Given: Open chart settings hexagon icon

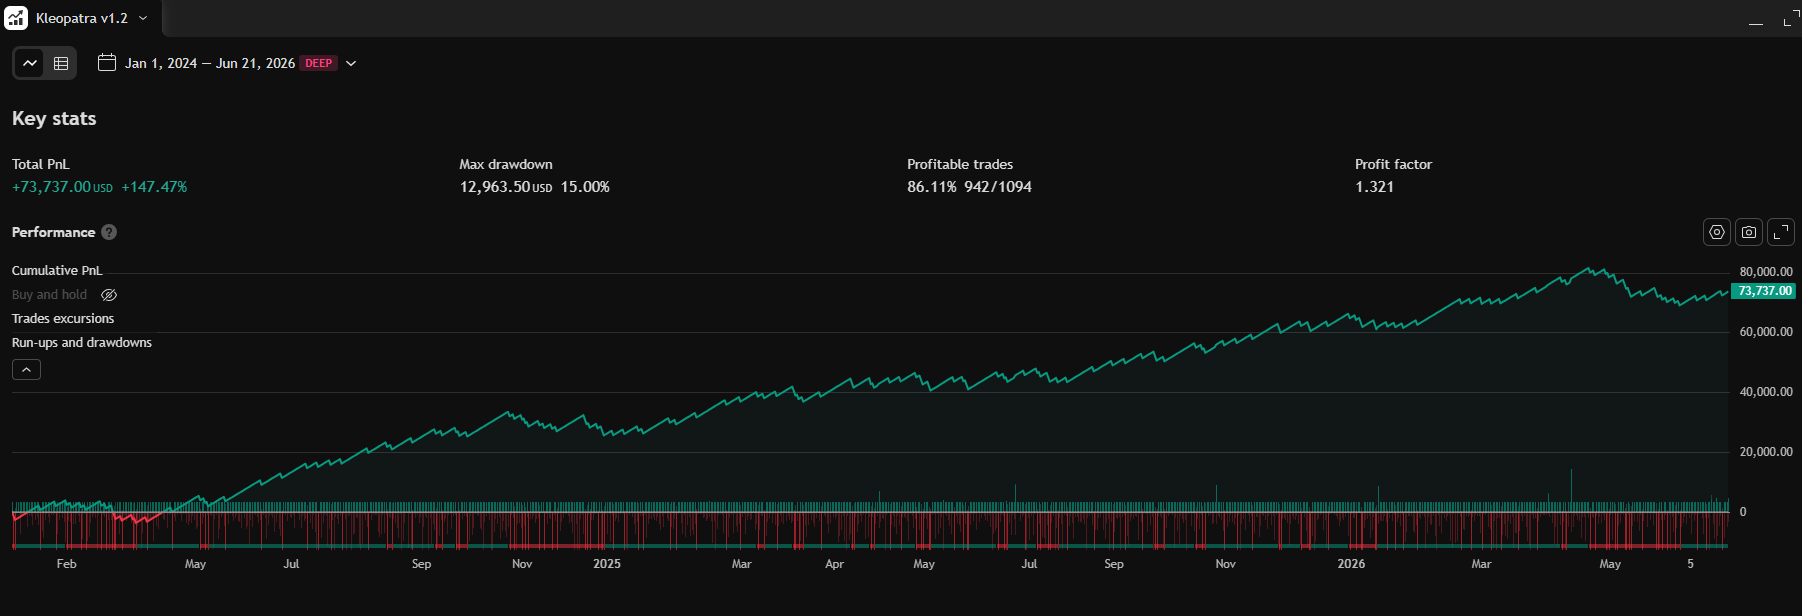Looking at the screenshot, I should pos(1717,232).
